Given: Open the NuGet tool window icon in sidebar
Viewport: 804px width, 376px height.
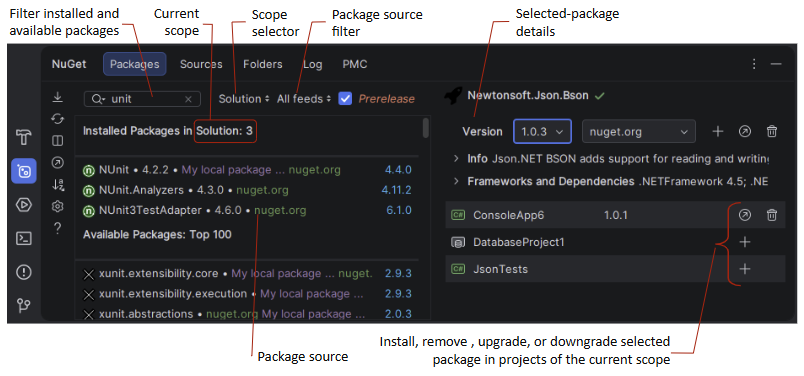Looking at the screenshot, I should 24,171.
